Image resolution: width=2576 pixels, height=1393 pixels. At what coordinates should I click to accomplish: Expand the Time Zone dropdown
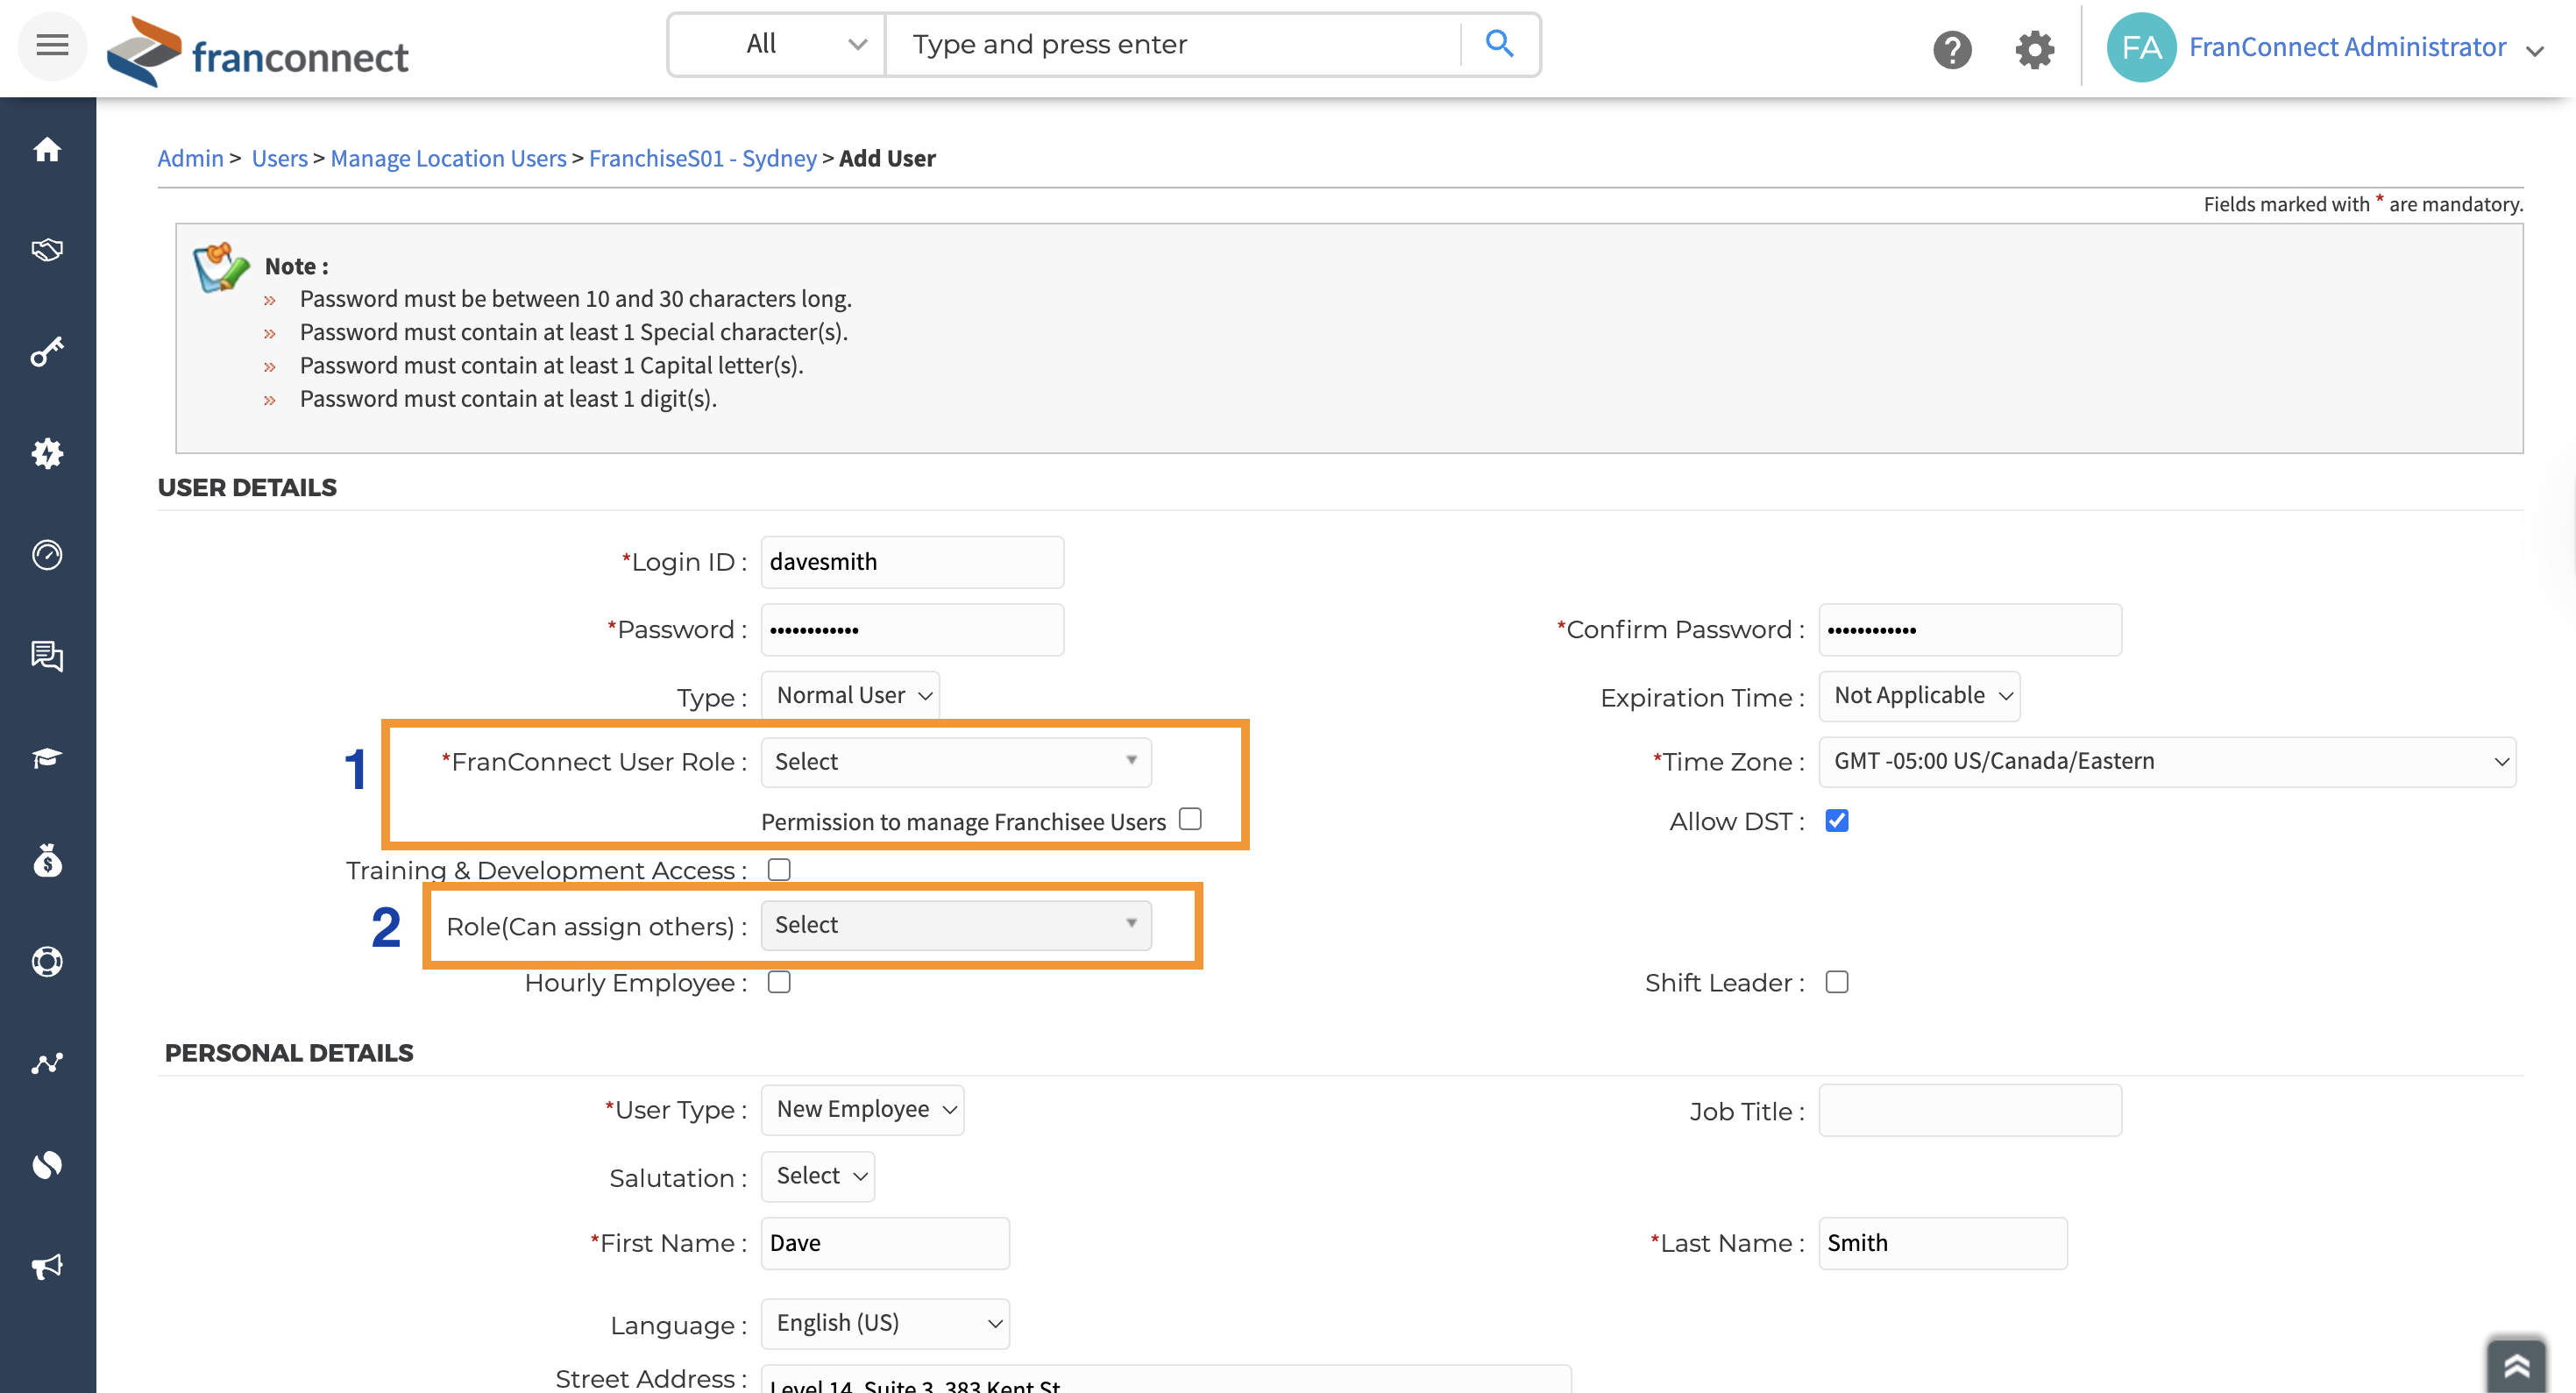pyautogui.click(x=2166, y=762)
